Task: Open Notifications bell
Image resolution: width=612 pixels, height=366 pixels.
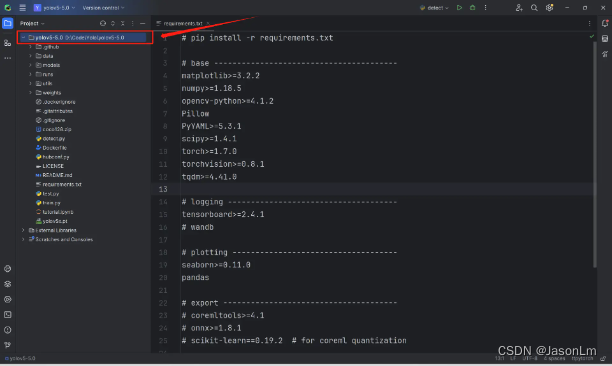Action: [x=605, y=23]
